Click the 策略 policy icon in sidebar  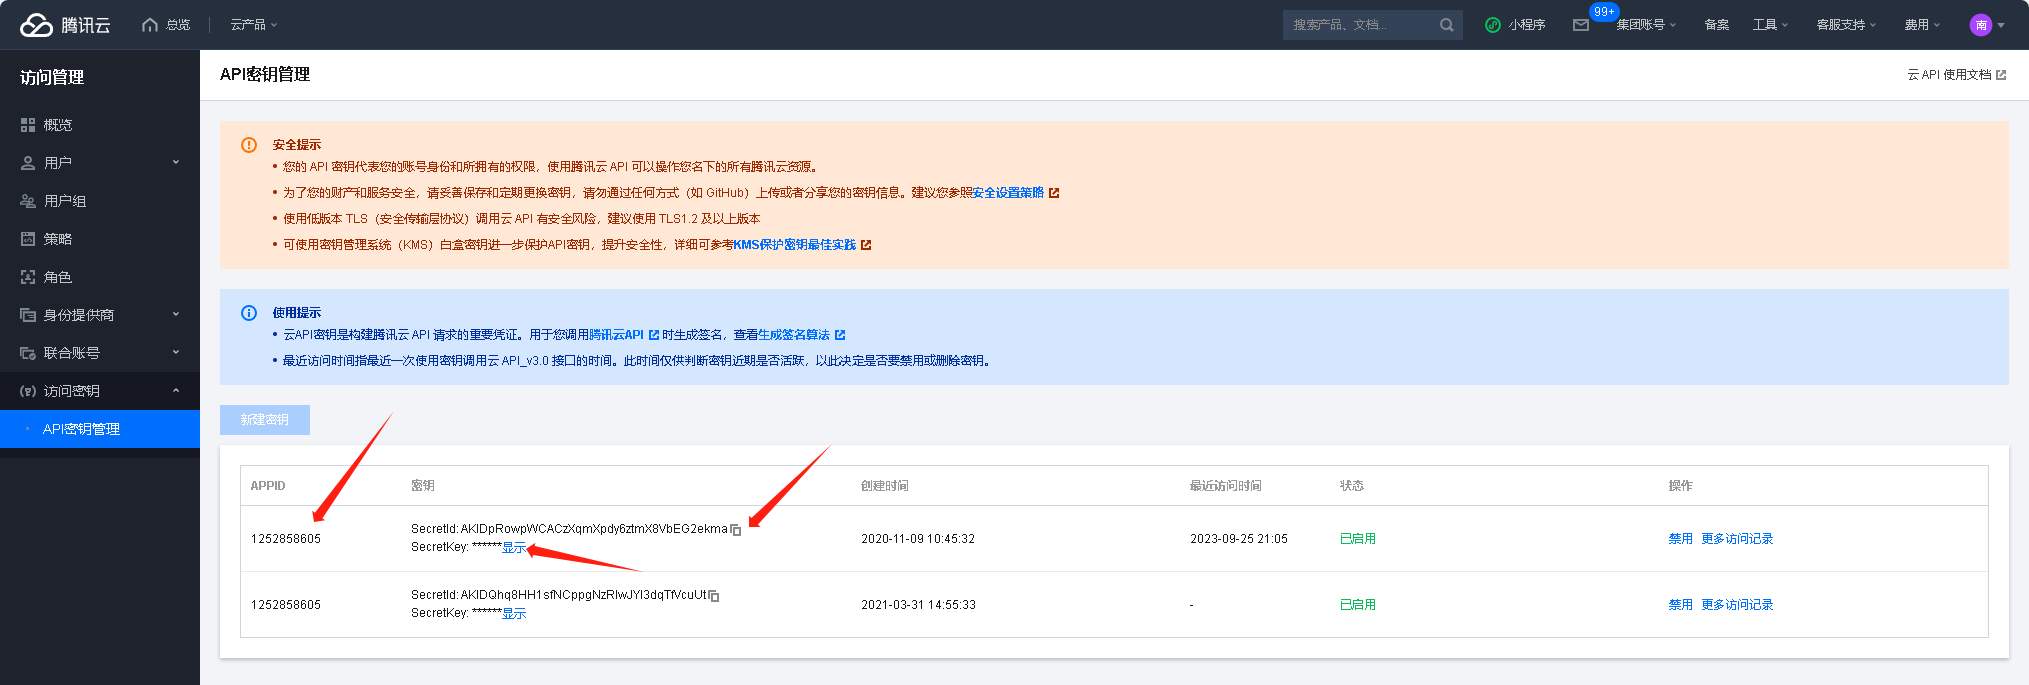coord(28,239)
